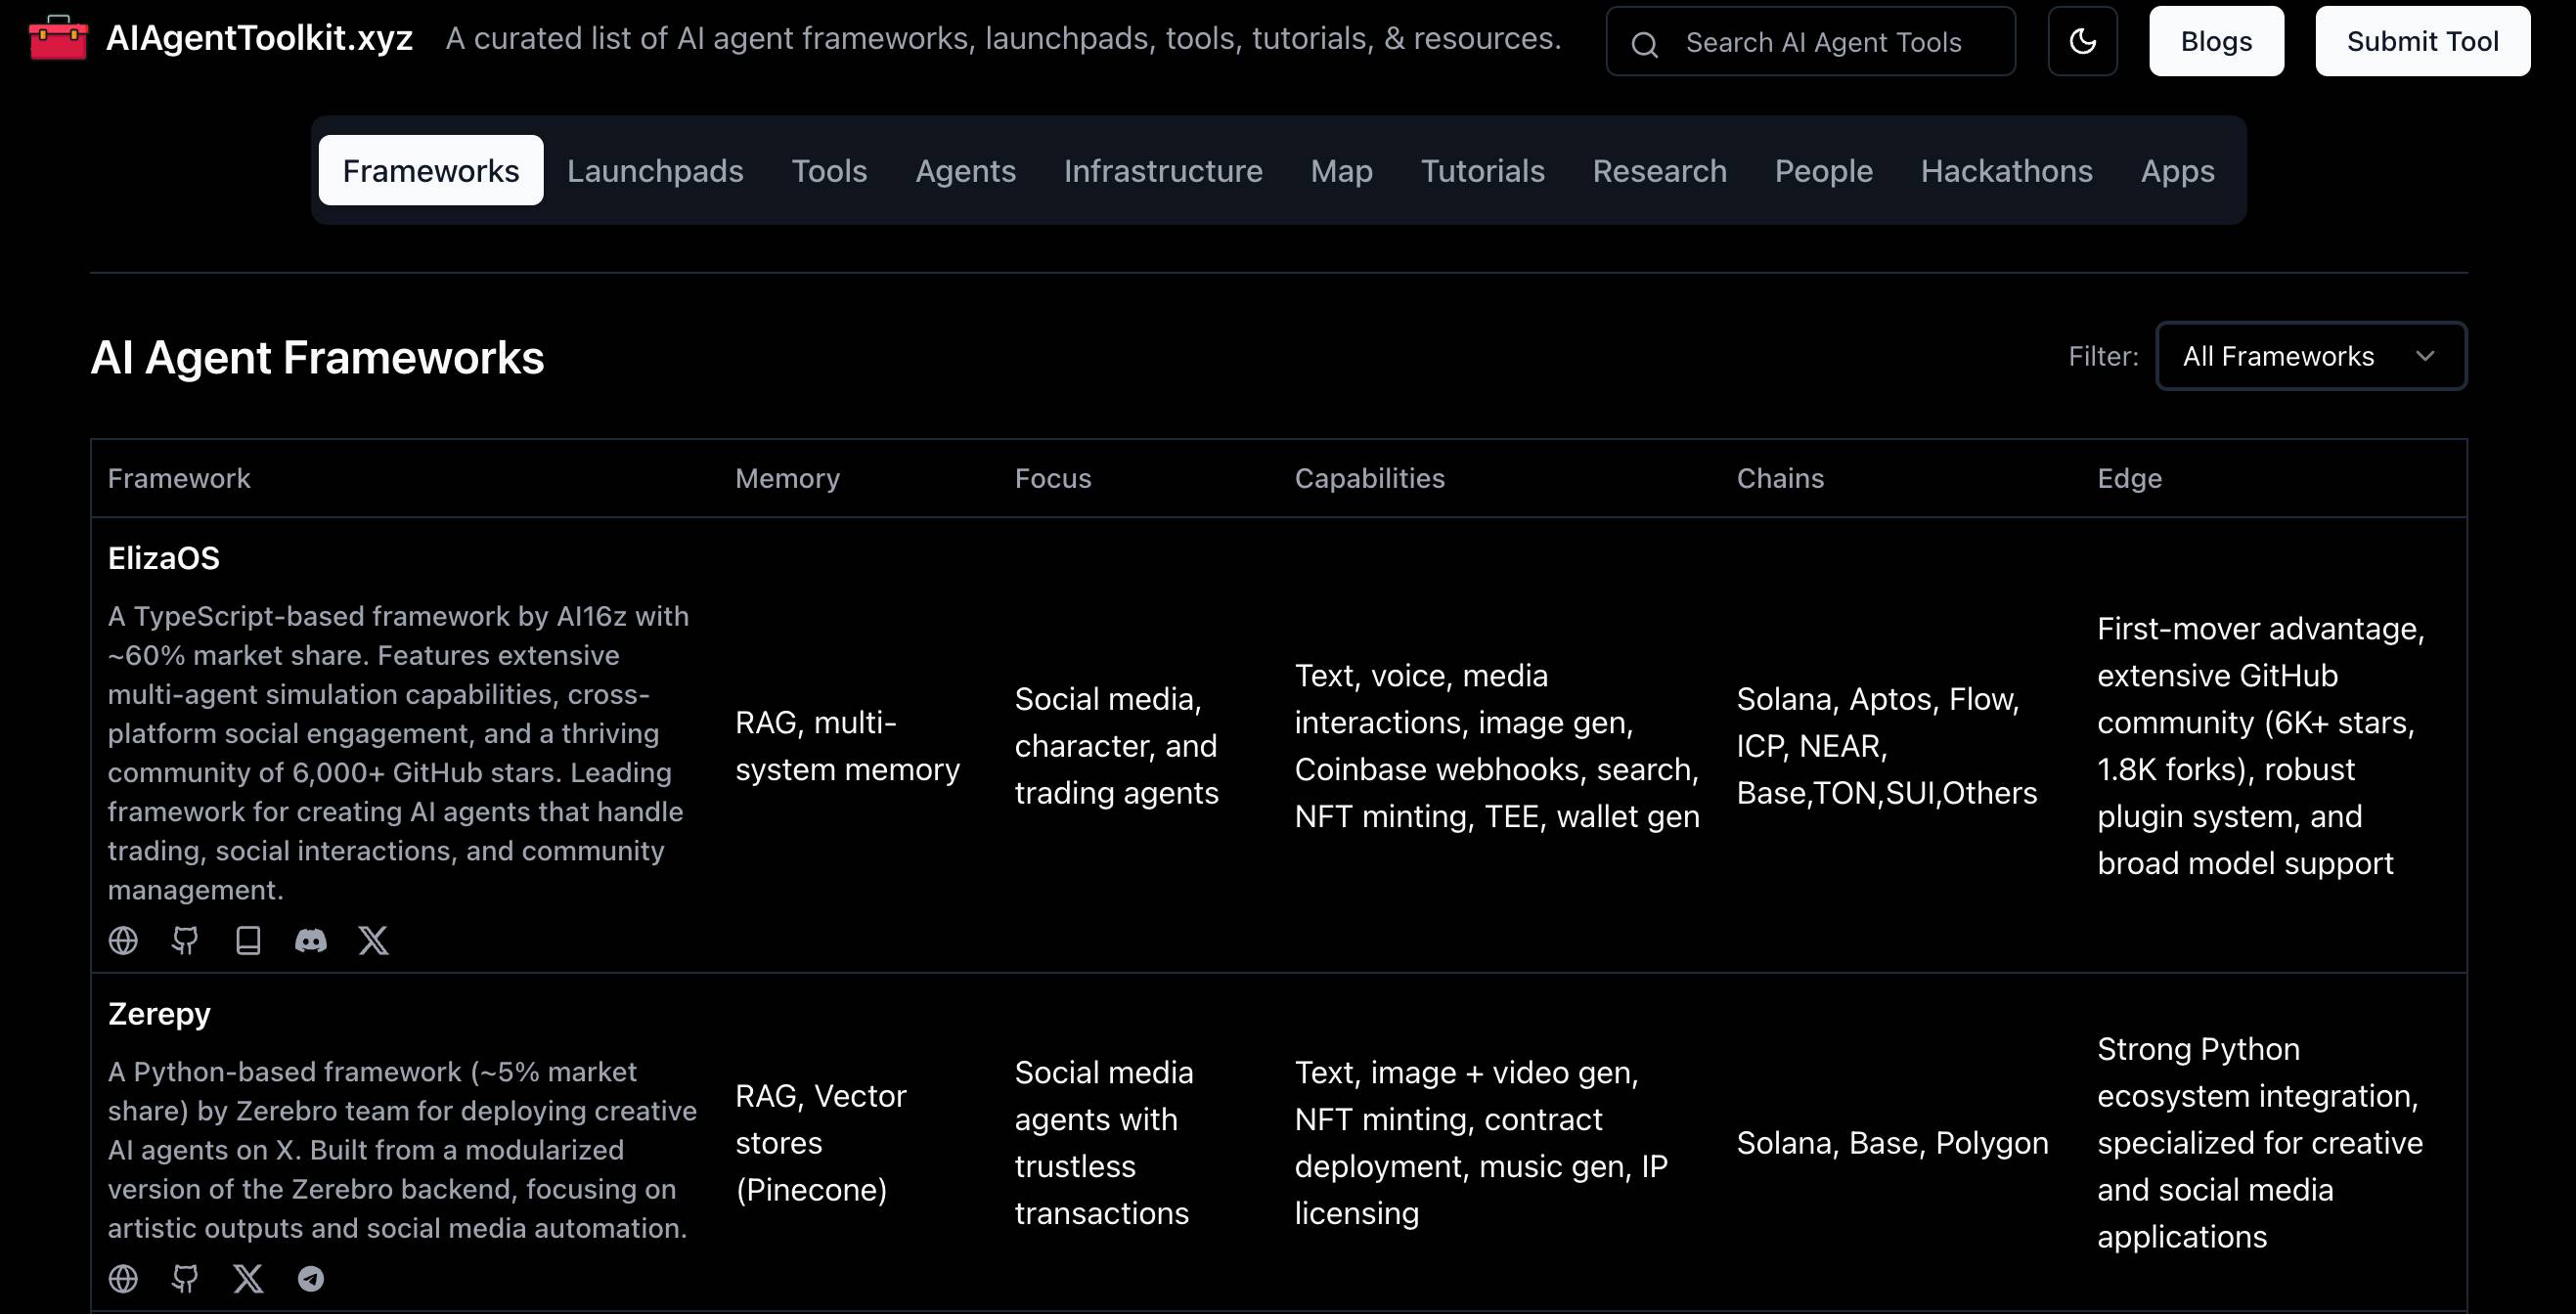Select the Frameworks tab

[x=430, y=169]
